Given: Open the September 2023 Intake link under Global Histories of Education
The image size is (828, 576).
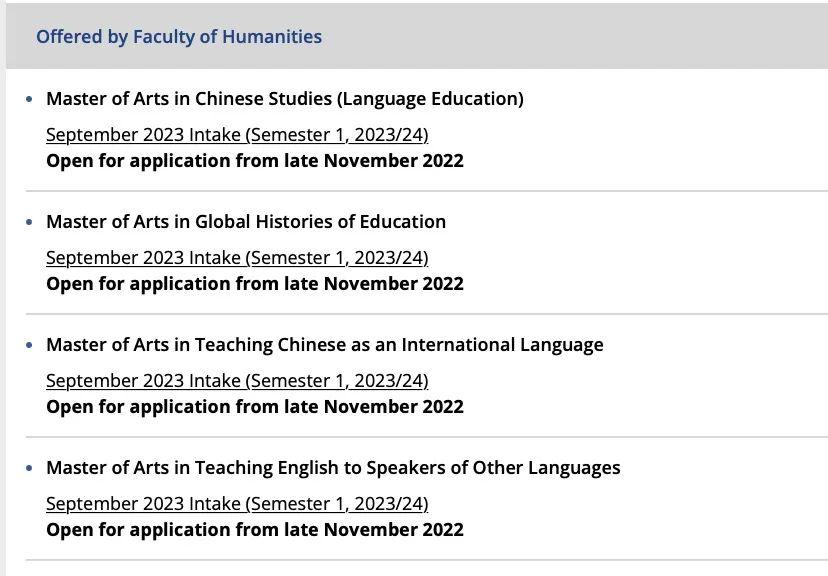Looking at the screenshot, I should pyautogui.click(x=237, y=258).
